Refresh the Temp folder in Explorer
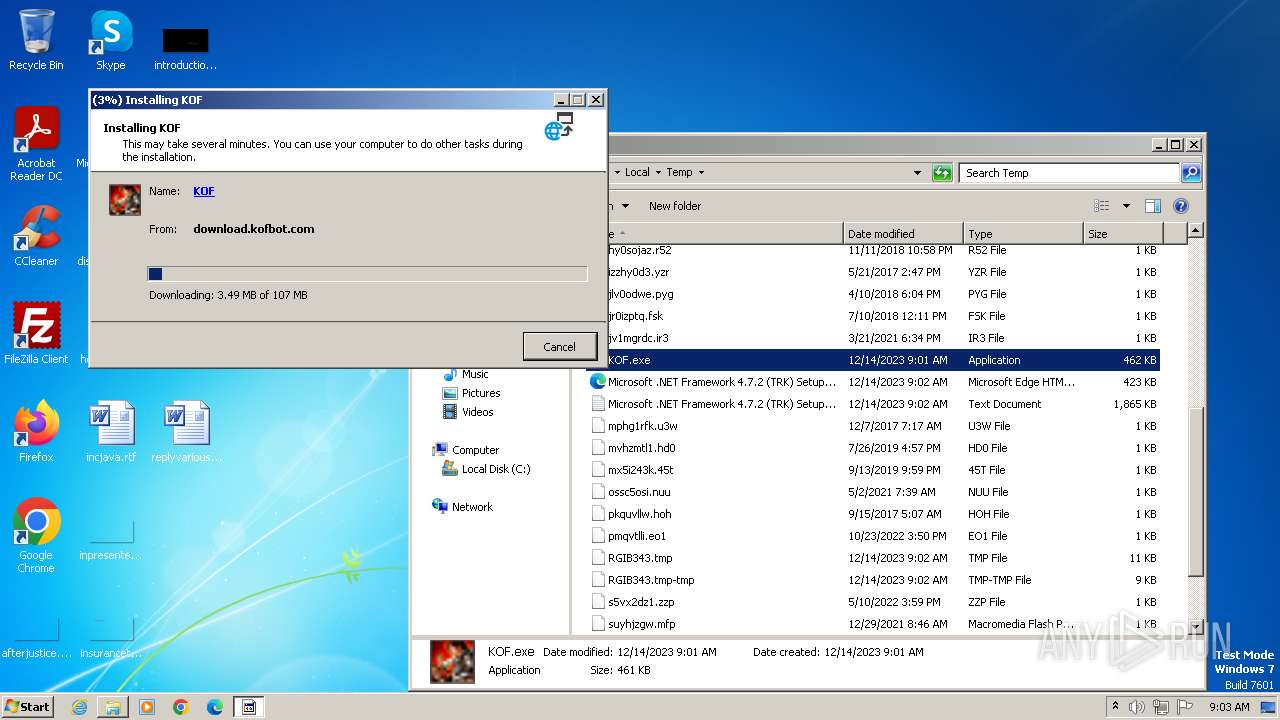The height and width of the screenshot is (720, 1280). point(942,173)
